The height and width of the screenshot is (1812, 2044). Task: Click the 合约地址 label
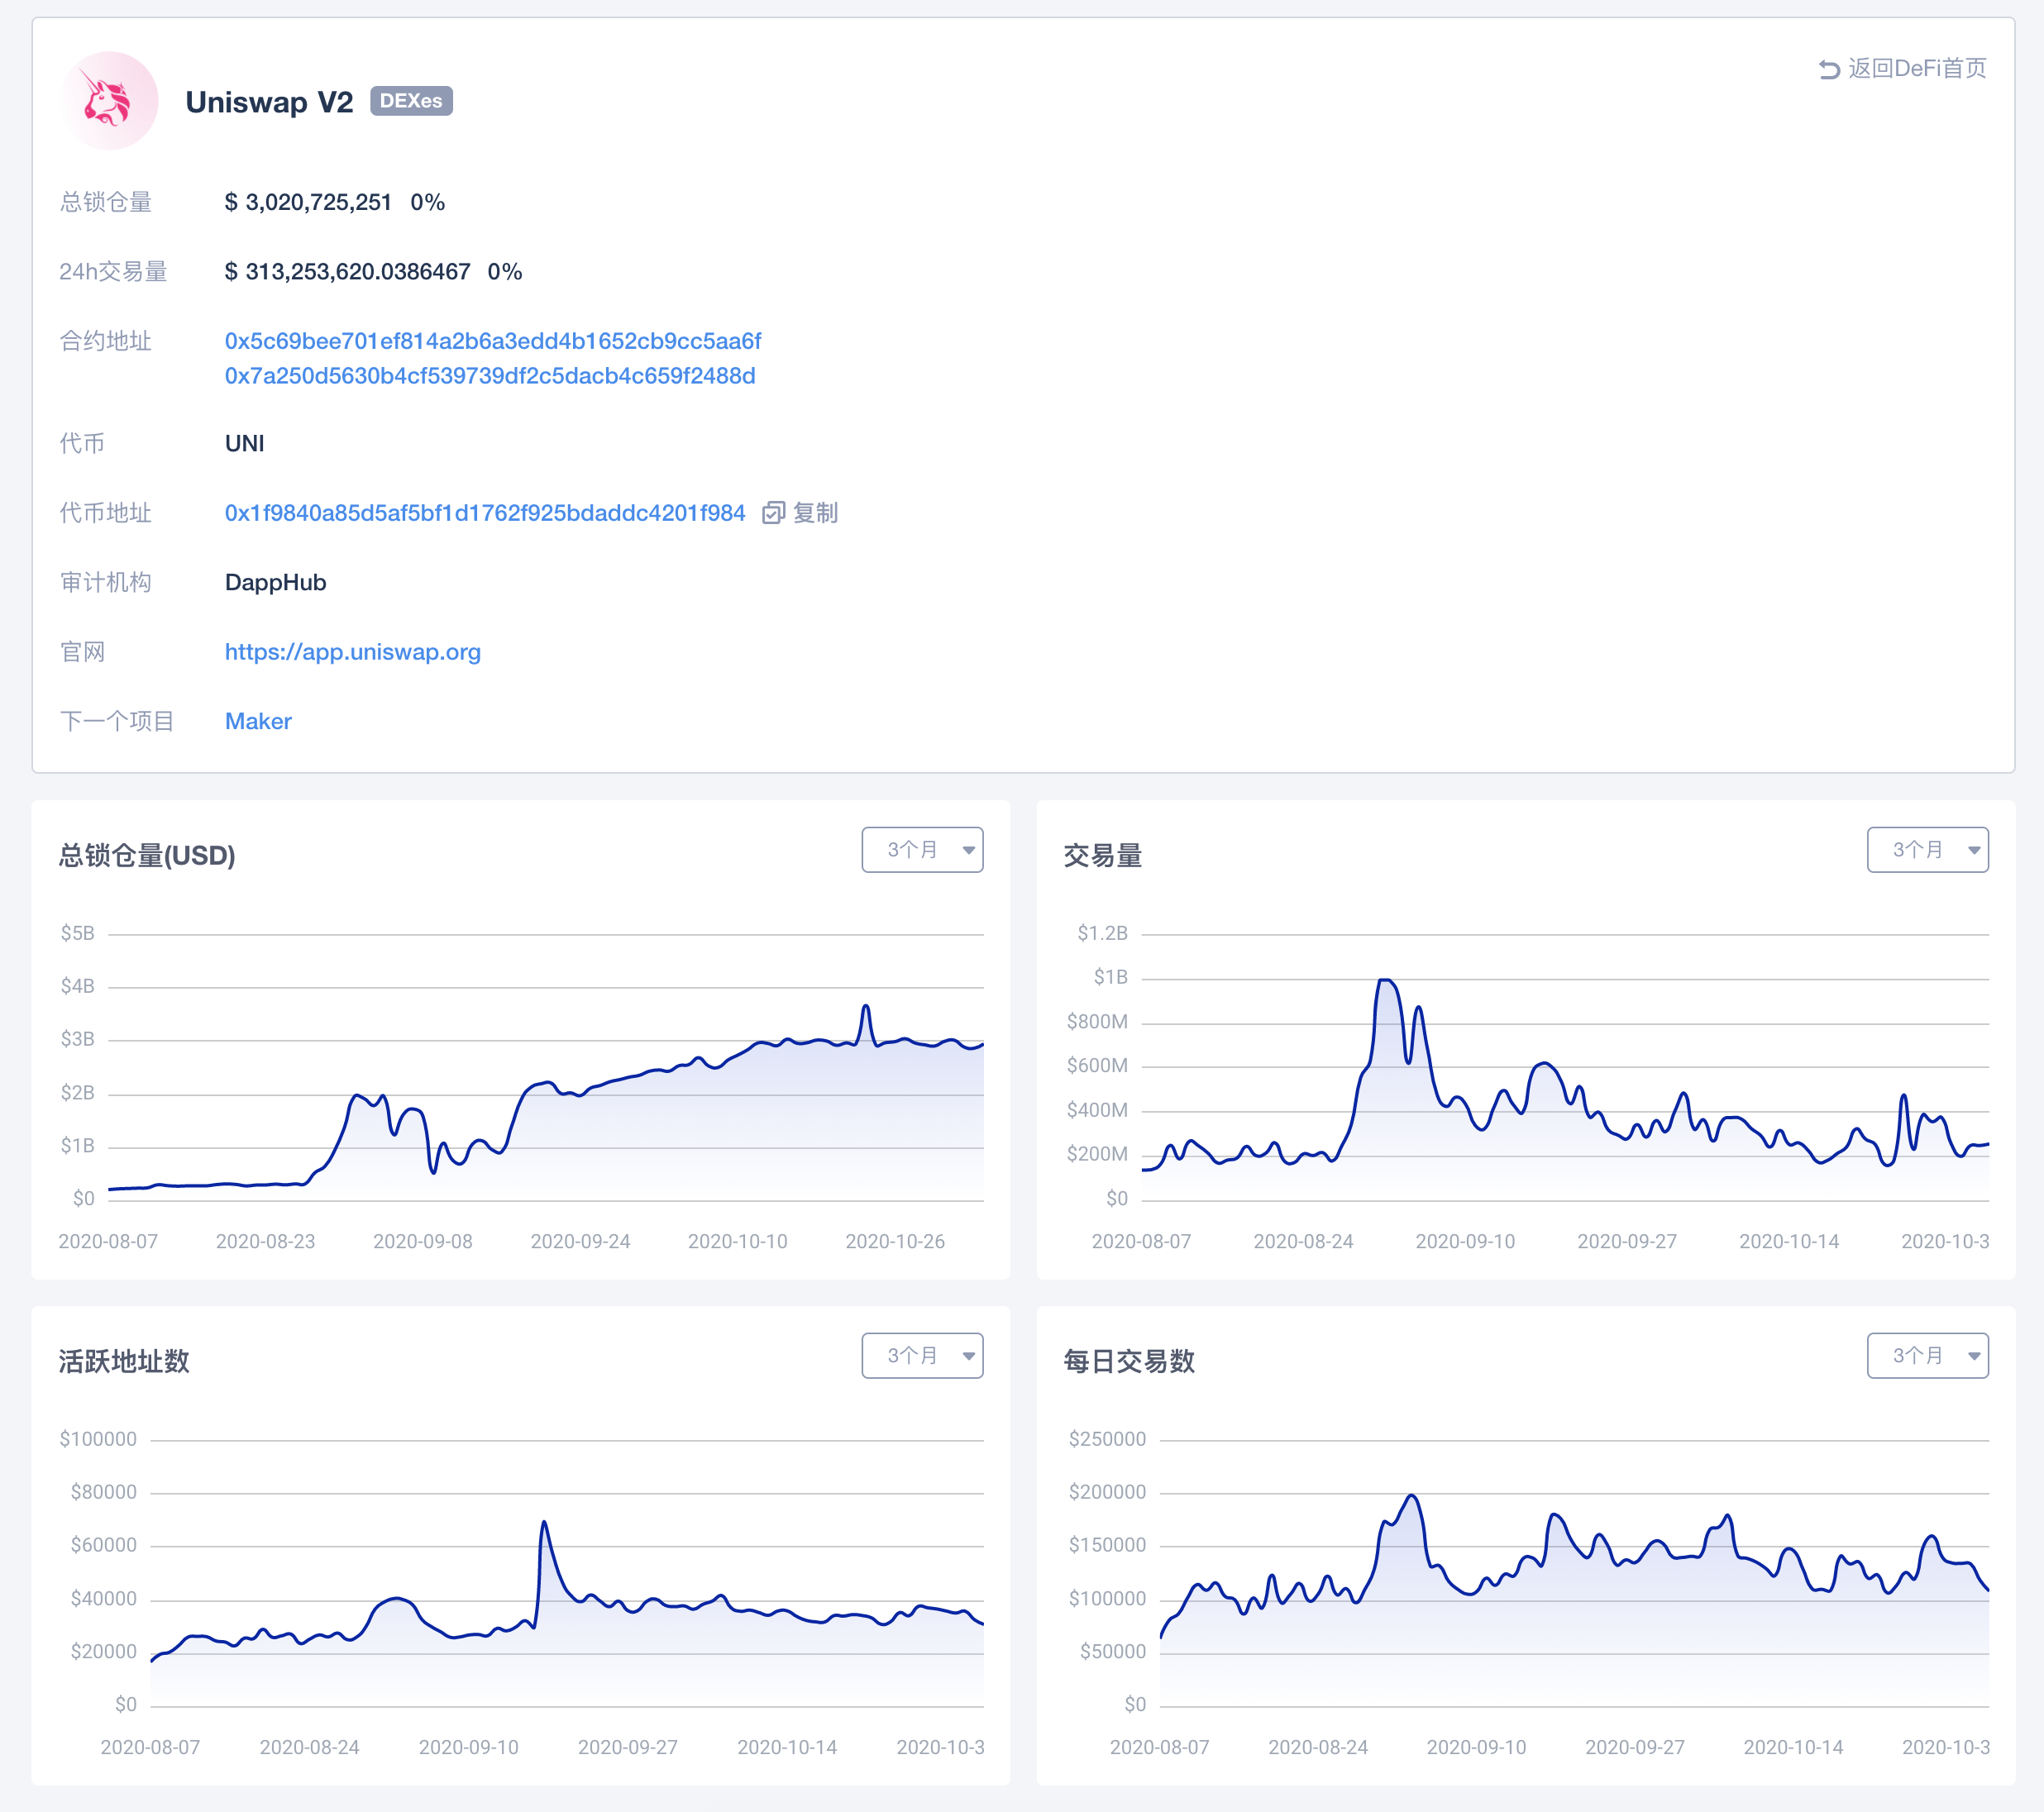106,341
